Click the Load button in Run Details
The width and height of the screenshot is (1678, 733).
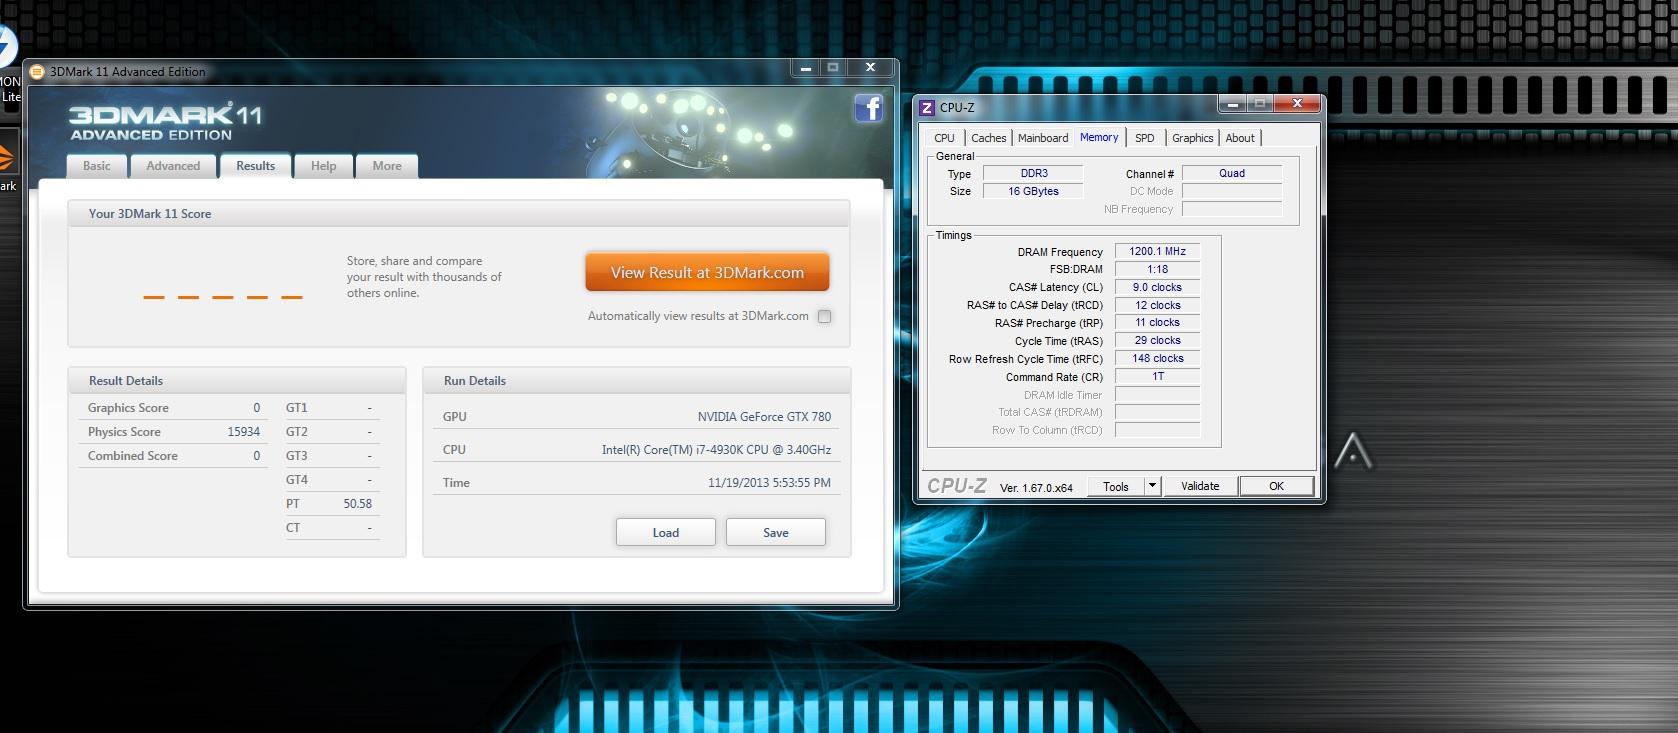point(666,533)
